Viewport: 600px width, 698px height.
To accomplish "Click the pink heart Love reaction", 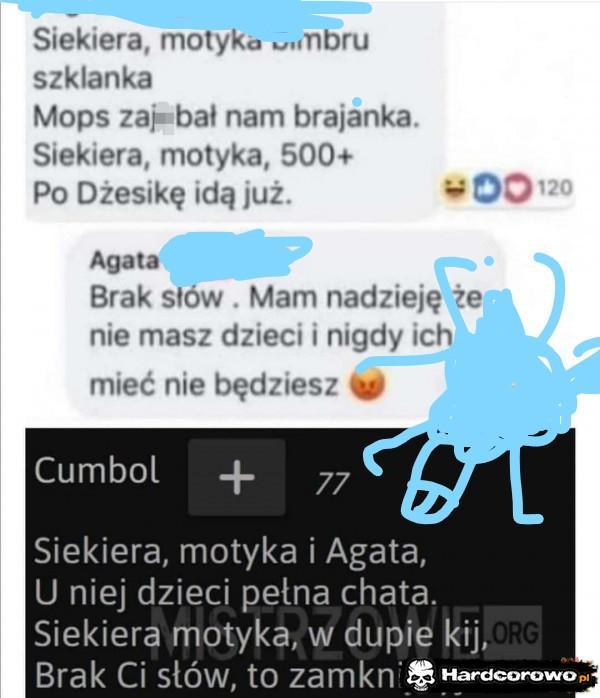I will 518,189.
